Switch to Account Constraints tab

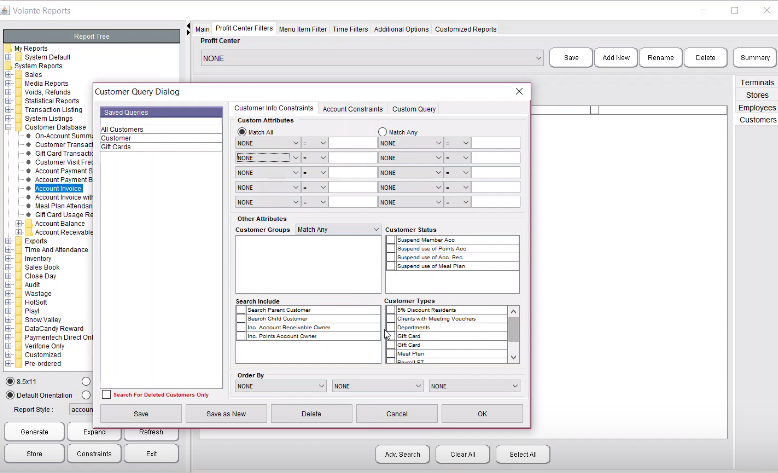352,109
